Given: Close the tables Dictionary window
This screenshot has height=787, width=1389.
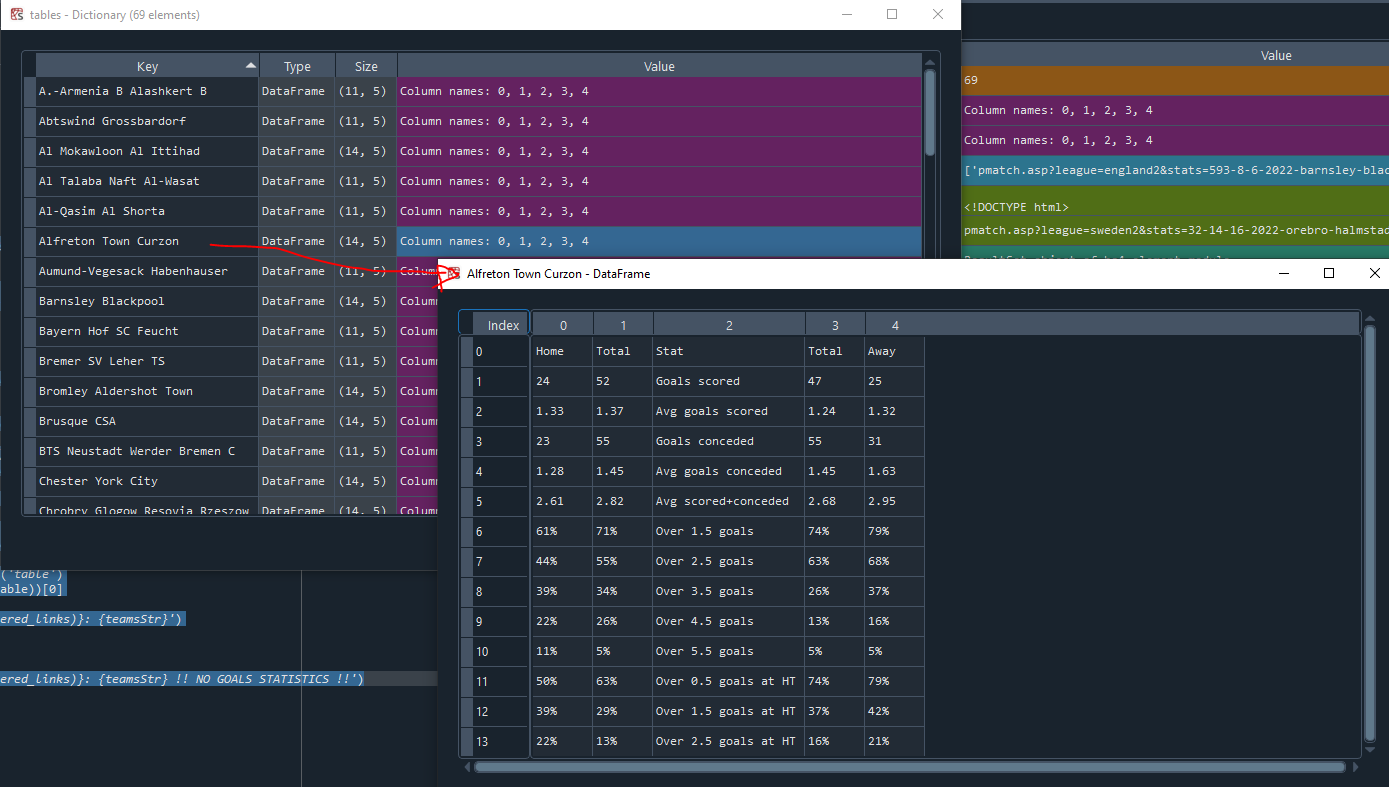Looking at the screenshot, I should (937, 15).
